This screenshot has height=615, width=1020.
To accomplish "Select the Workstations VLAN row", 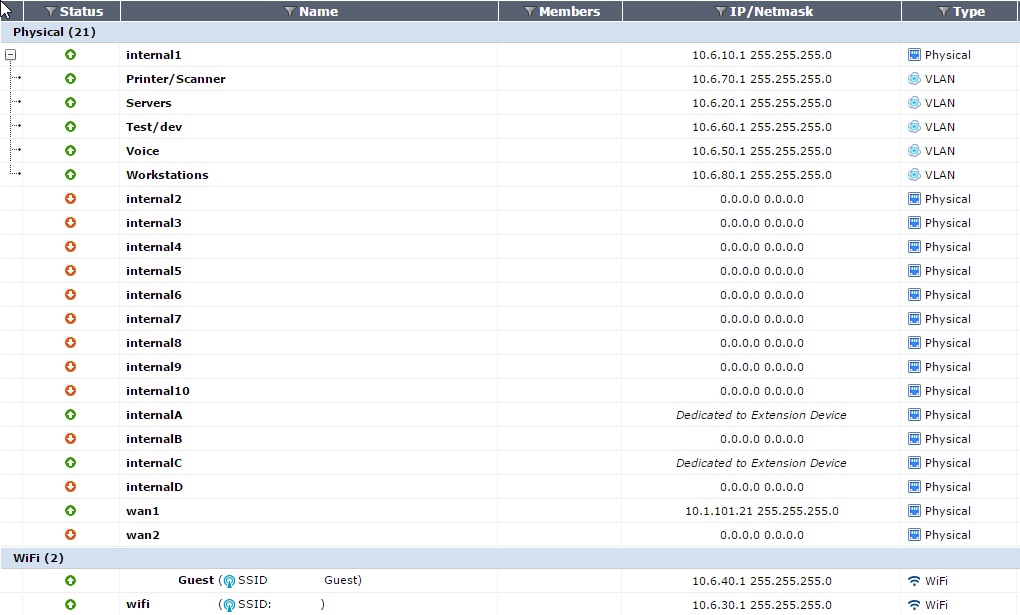I will tap(510, 175).
